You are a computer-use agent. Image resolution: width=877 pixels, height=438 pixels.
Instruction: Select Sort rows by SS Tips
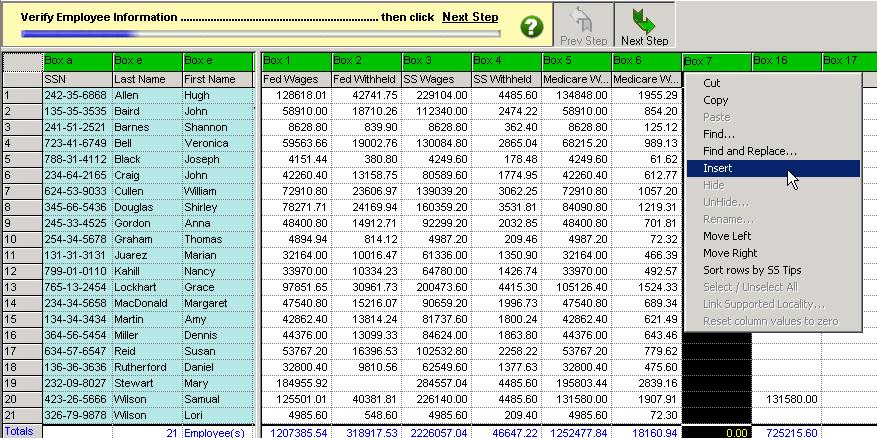point(752,270)
